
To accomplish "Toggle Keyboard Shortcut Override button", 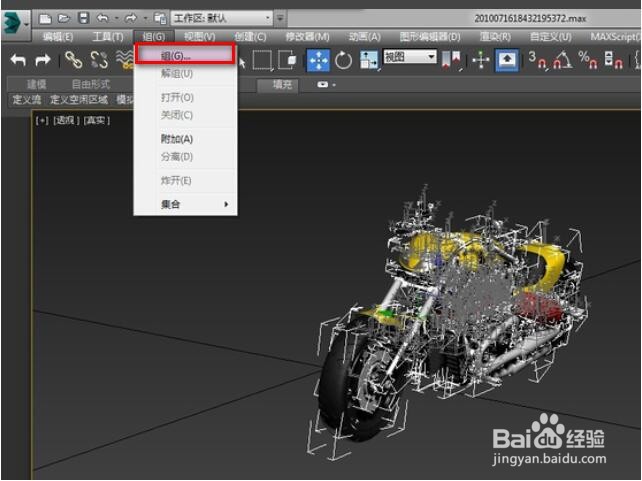I will [507, 60].
